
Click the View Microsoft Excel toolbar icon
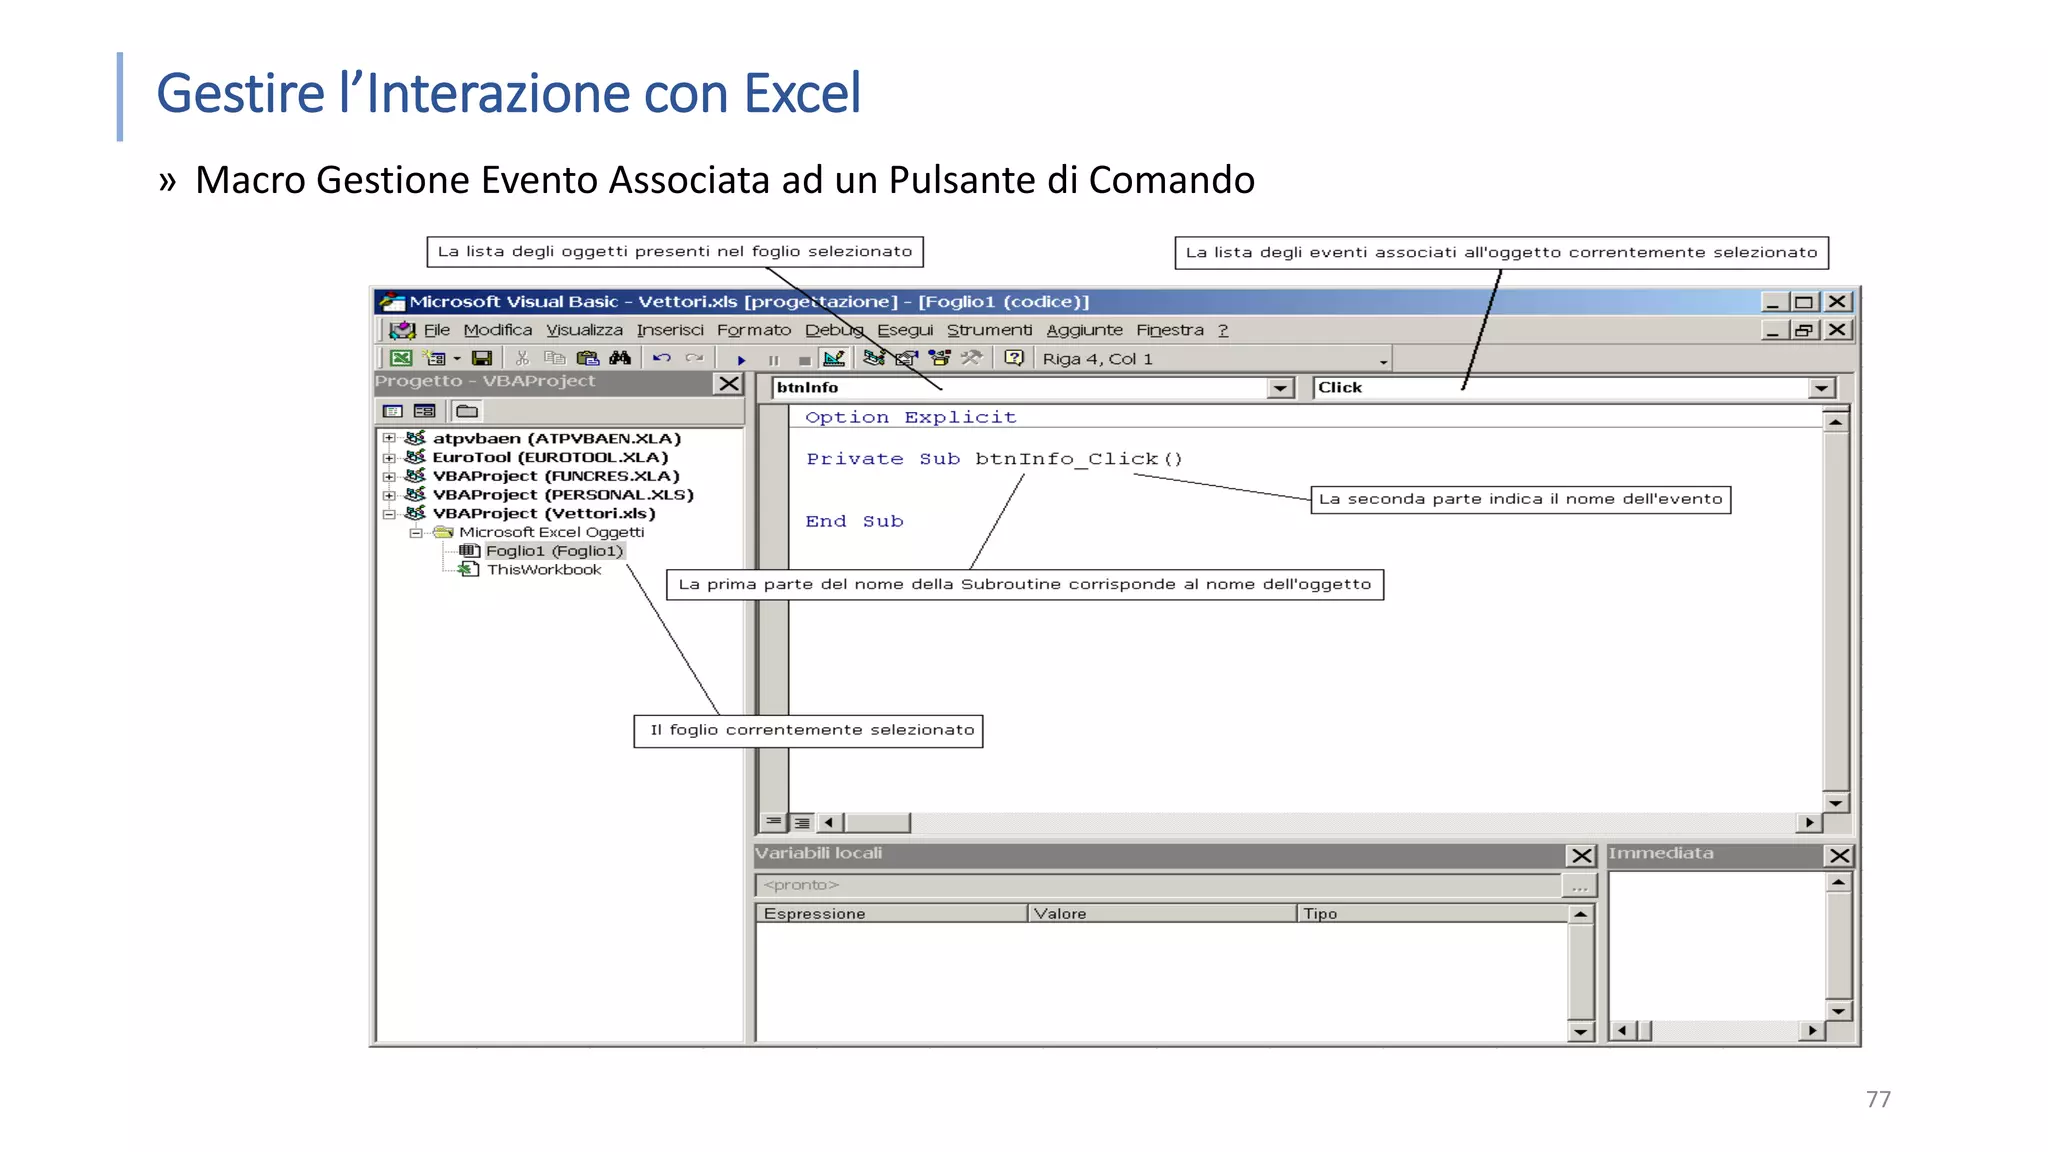click(x=401, y=358)
